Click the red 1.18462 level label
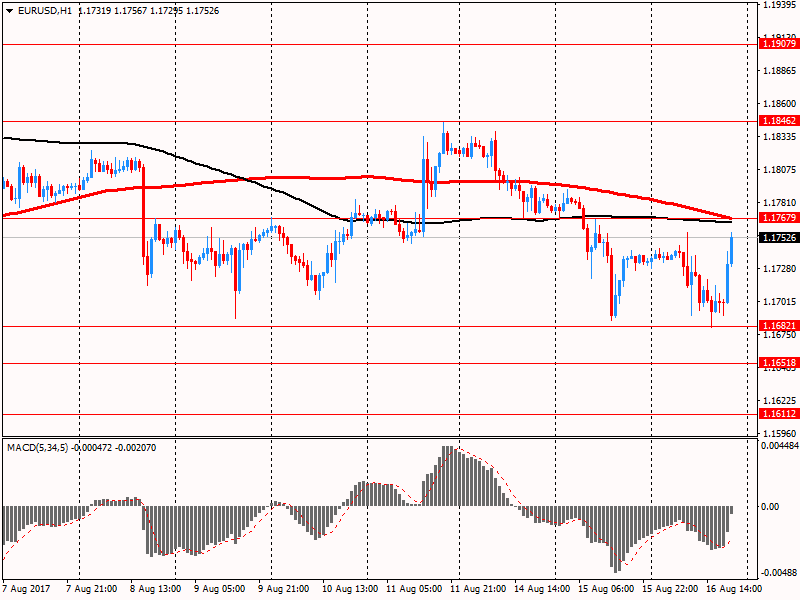 point(779,120)
